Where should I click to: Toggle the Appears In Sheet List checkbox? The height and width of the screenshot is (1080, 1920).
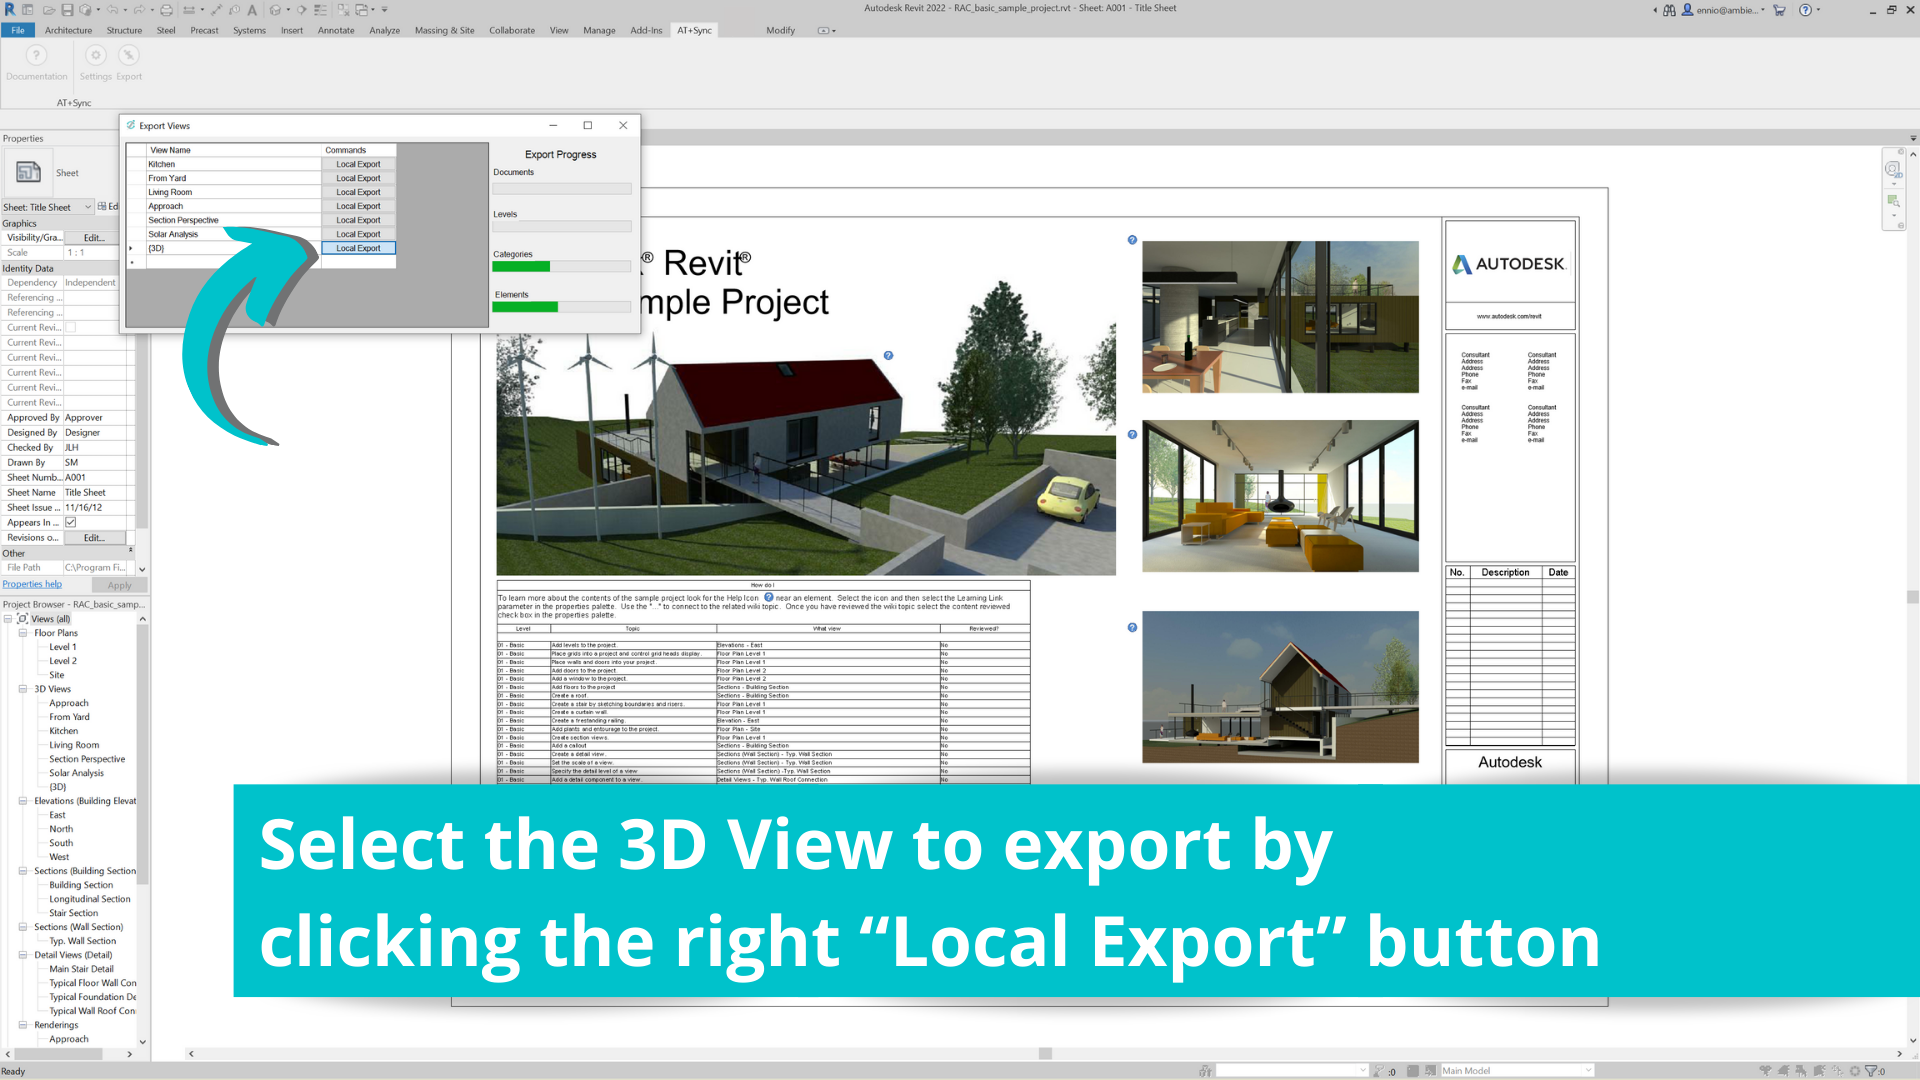pyautogui.click(x=71, y=522)
